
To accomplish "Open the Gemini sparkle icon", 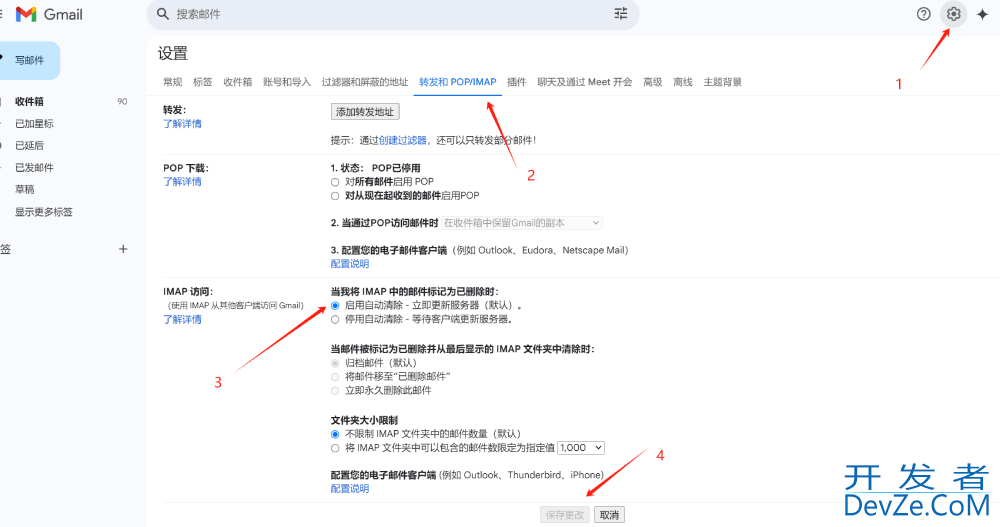I will click(x=982, y=14).
